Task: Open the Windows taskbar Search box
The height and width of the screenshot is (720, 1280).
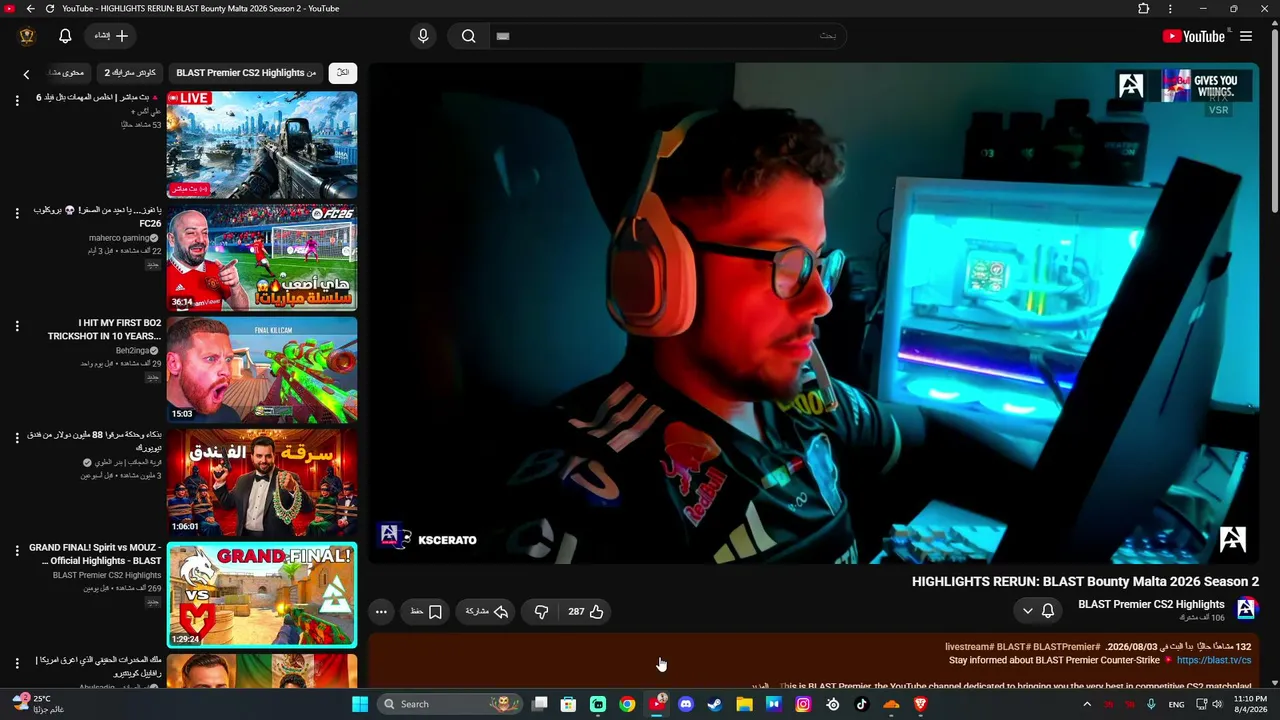Action: coord(451,704)
